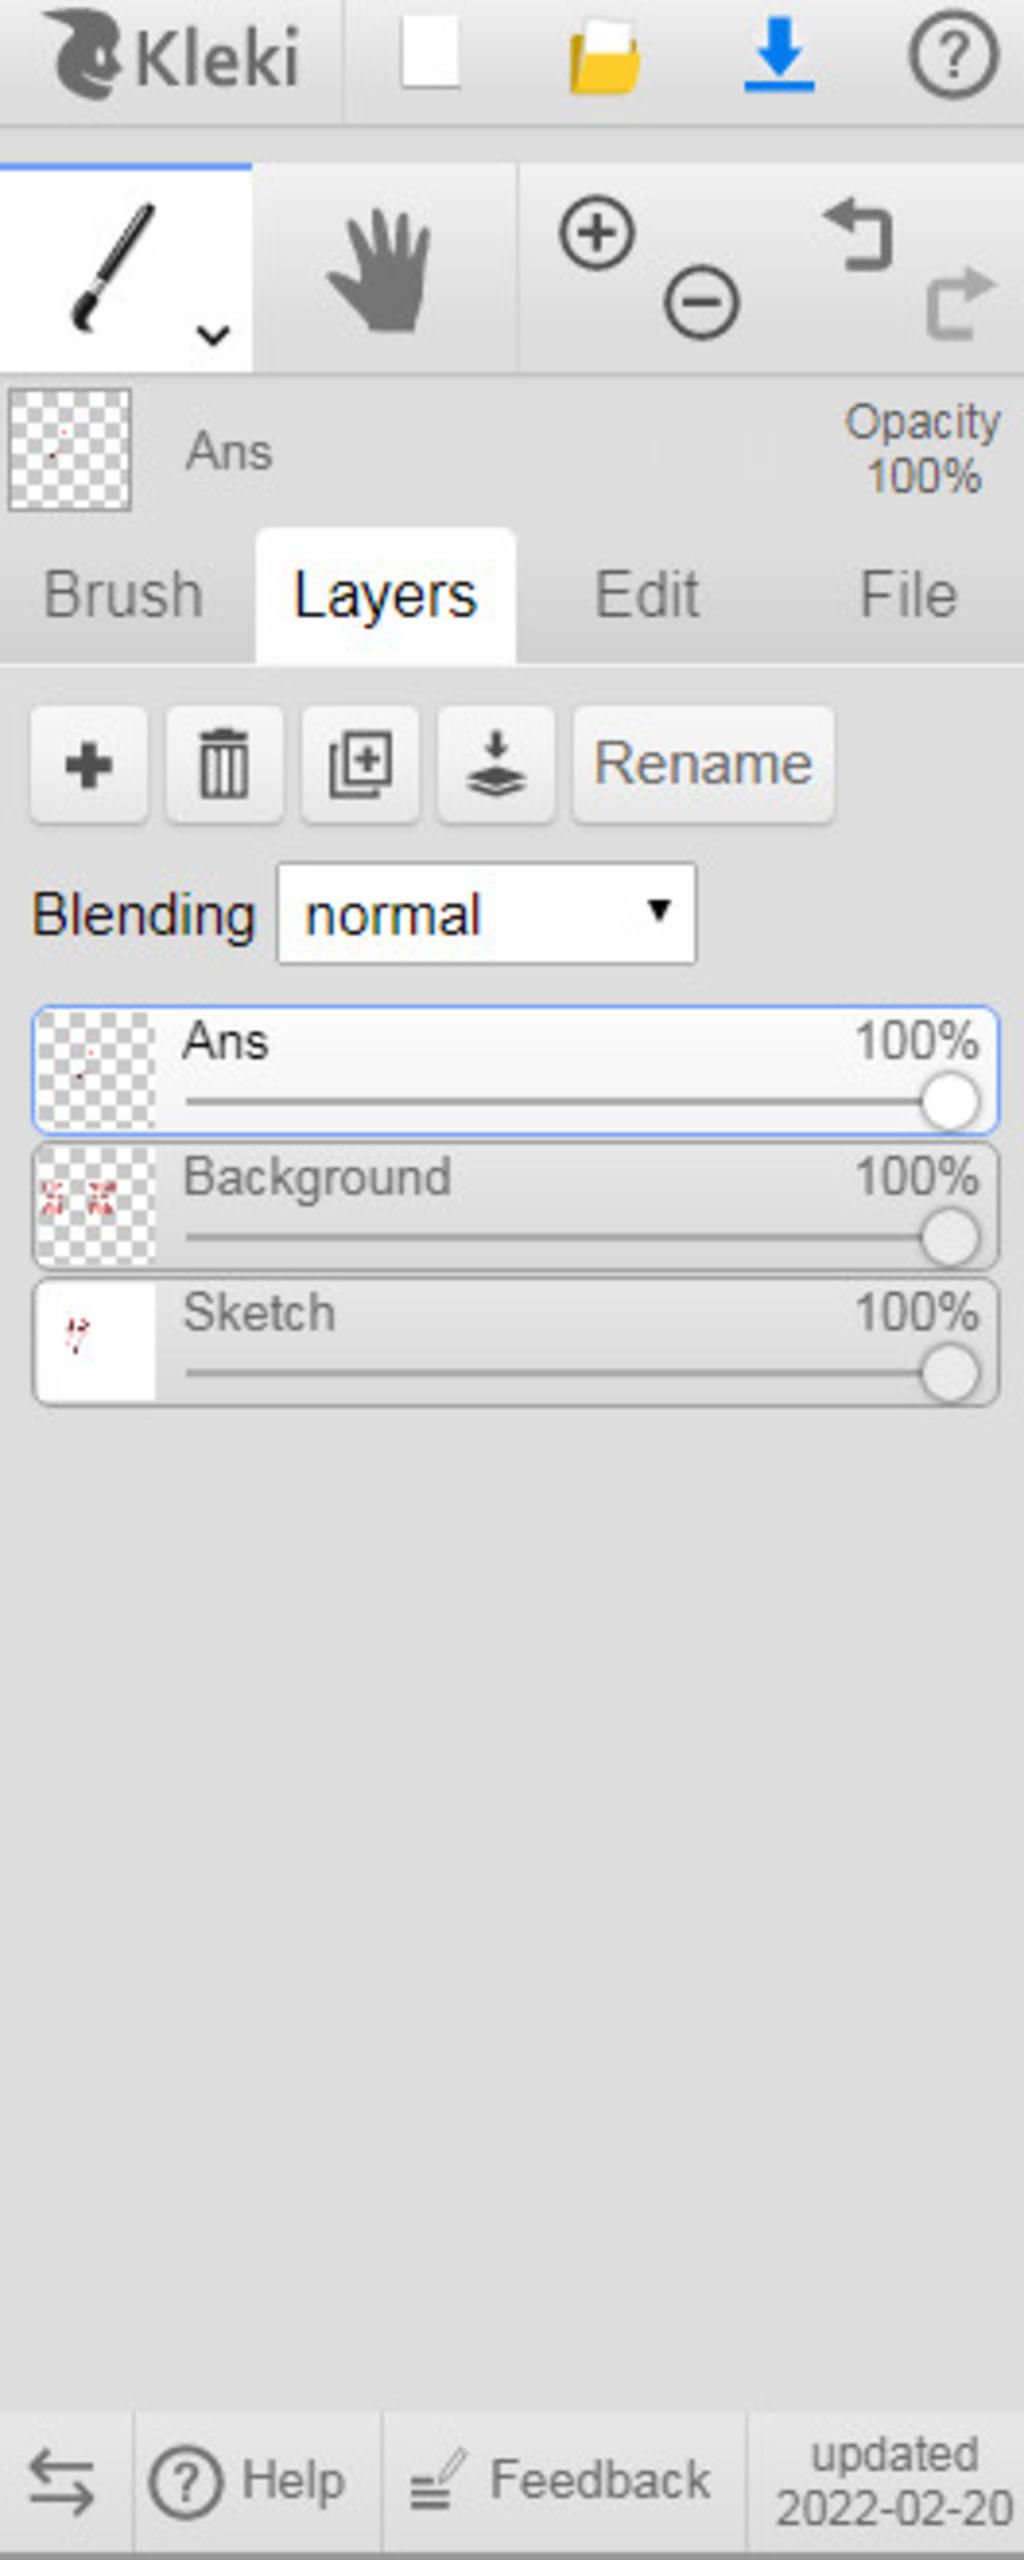Adjust the Background layer opacity slider
The width and height of the screenshot is (1024, 2560).
point(582,1238)
